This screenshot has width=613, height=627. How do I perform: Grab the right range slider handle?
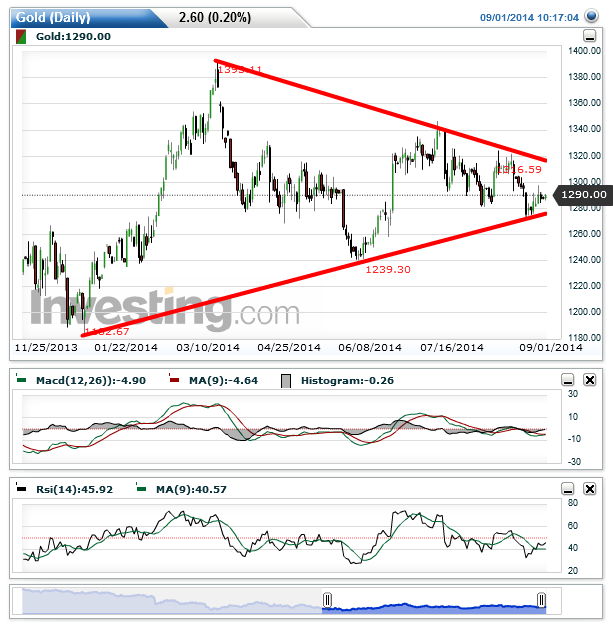point(541,600)
